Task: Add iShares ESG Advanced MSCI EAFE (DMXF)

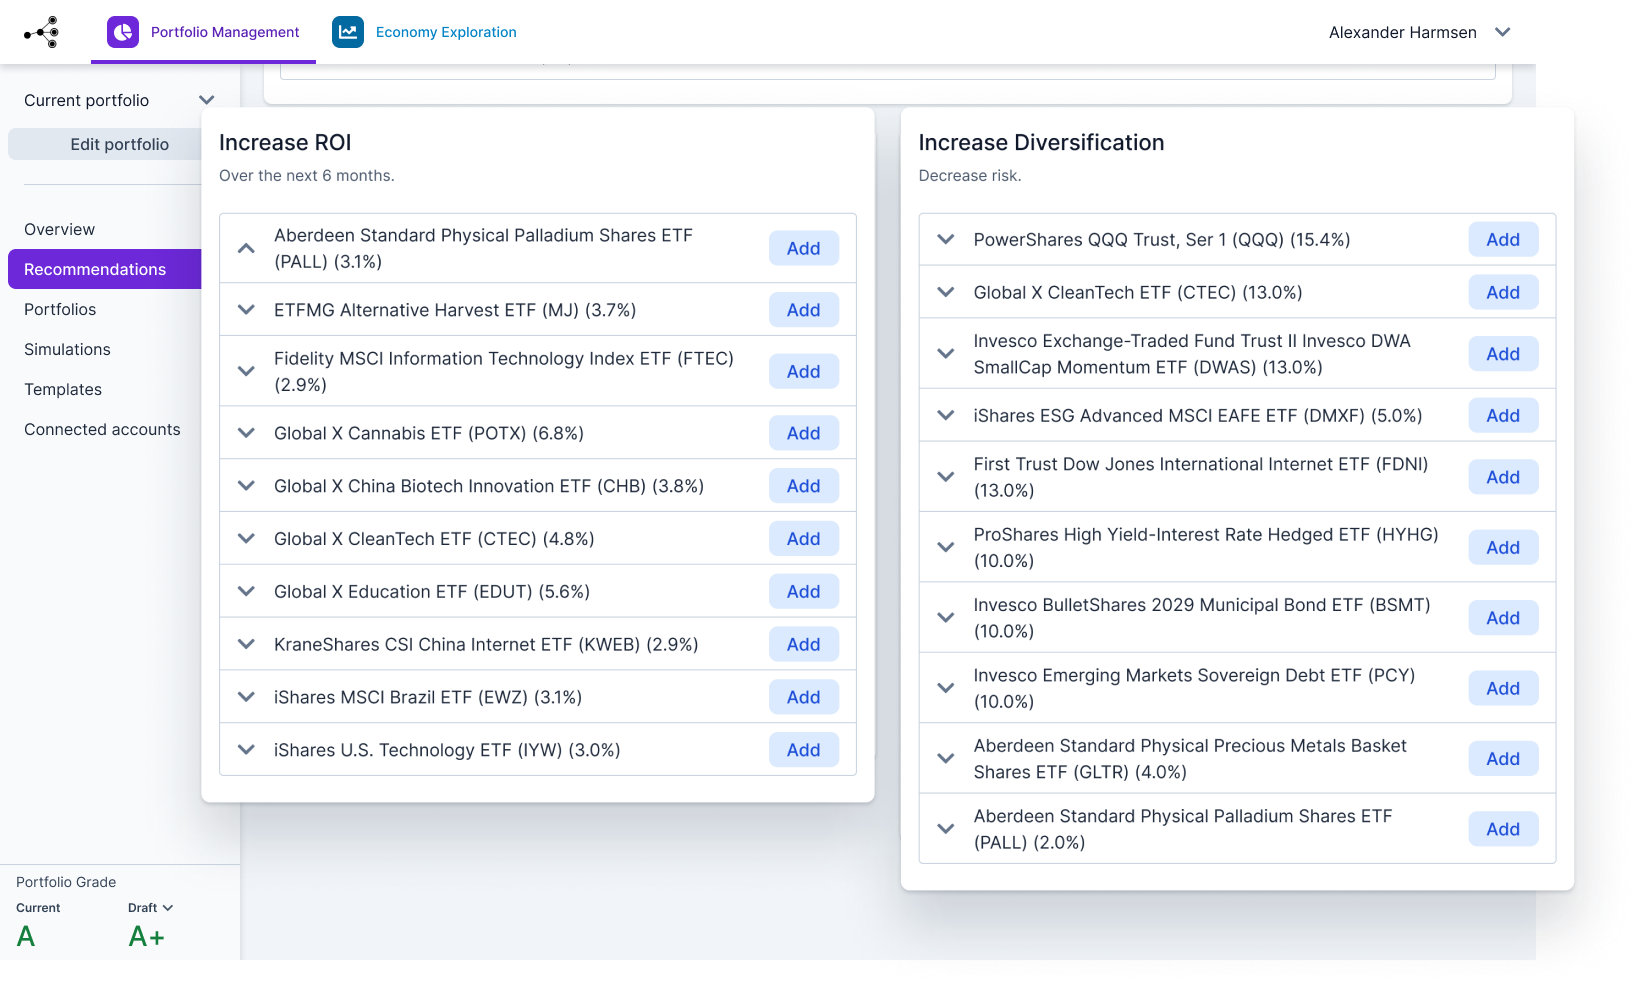Action: 1504,416
